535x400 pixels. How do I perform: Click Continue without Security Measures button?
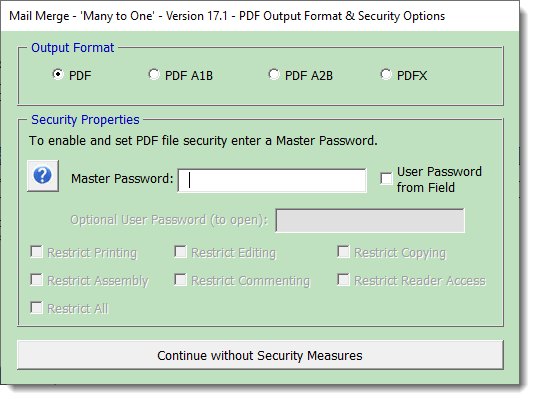pyautogui.click(x=260, y=355)
